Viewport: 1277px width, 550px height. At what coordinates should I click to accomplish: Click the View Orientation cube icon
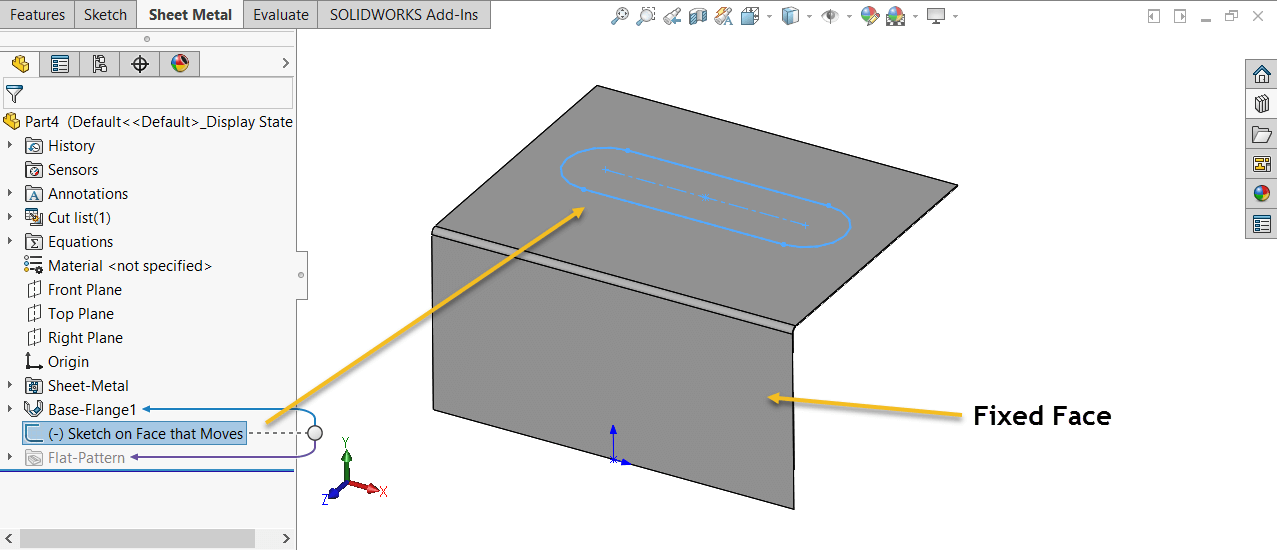point(749,15)
